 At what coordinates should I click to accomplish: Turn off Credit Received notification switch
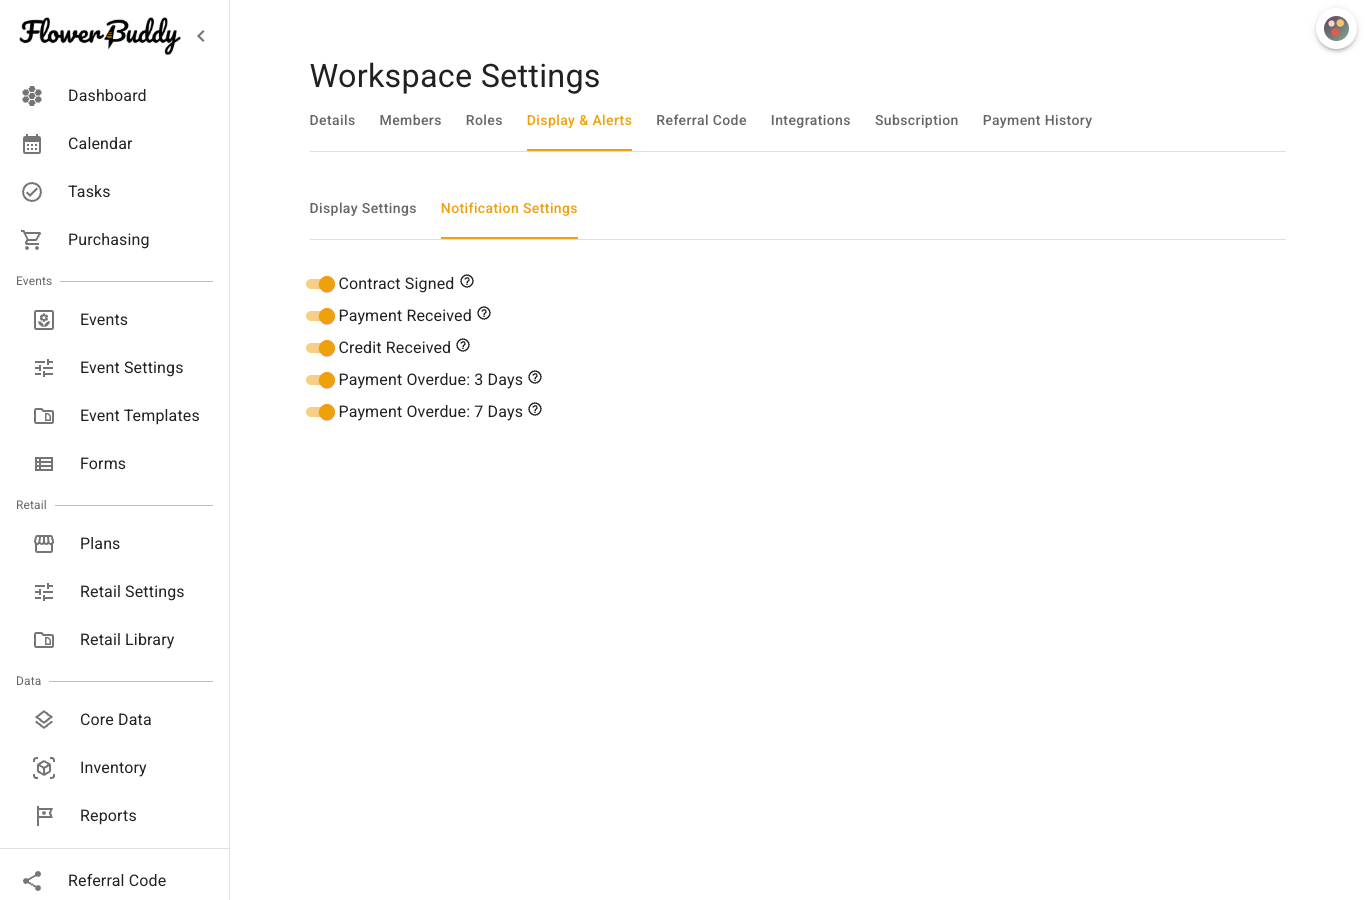(x=320, y=348)
